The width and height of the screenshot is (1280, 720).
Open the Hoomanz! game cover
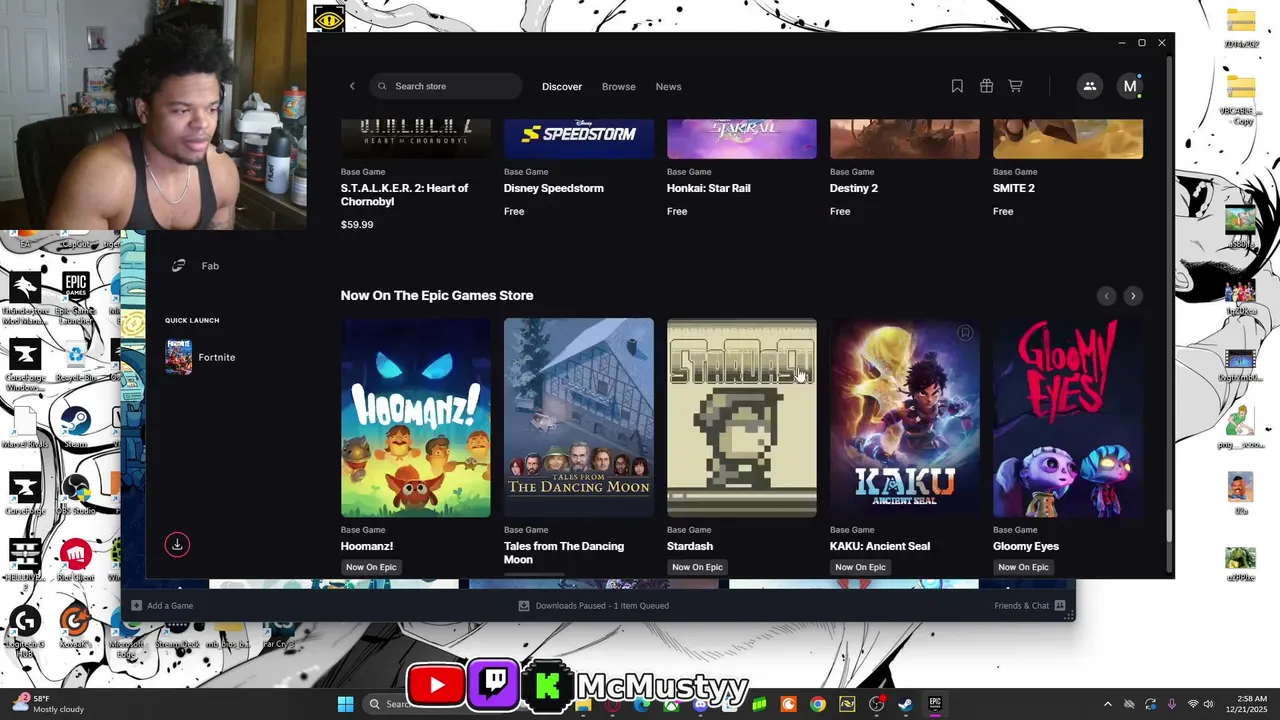[x=416, y=418]
